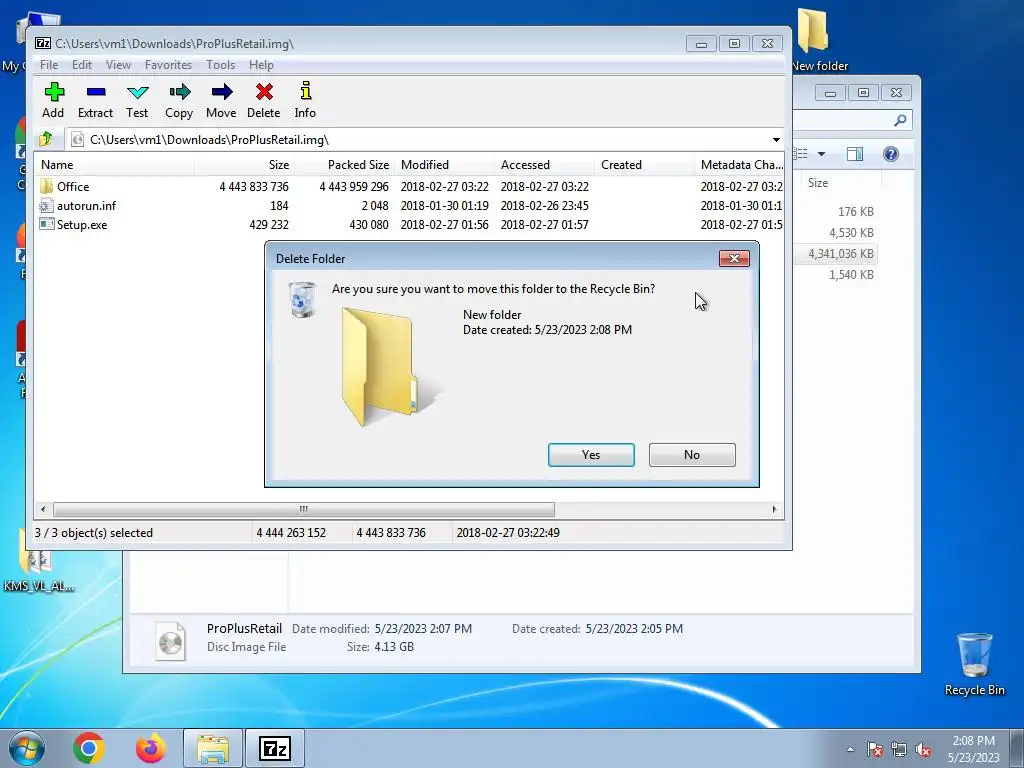Sort by Accessed column header

pyautogui.click(x=544, y=165)
